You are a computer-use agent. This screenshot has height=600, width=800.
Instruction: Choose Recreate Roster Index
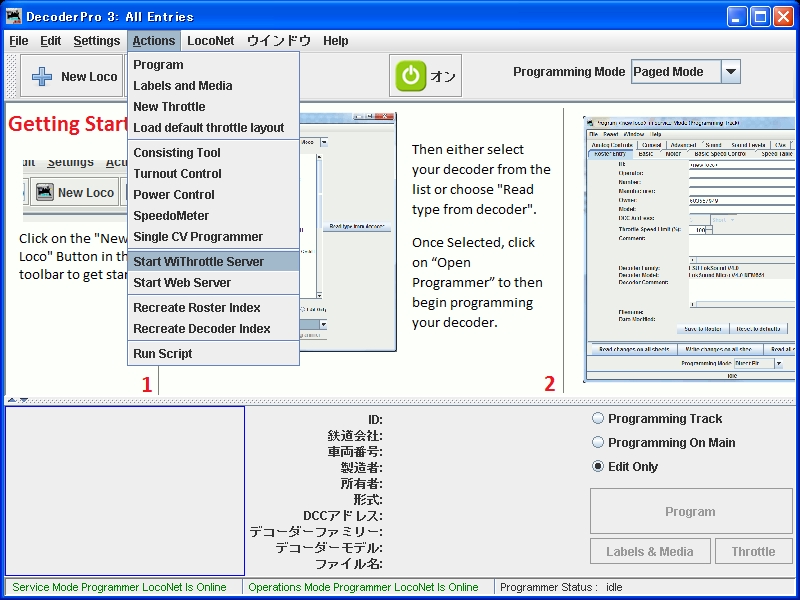pos(213,308)
